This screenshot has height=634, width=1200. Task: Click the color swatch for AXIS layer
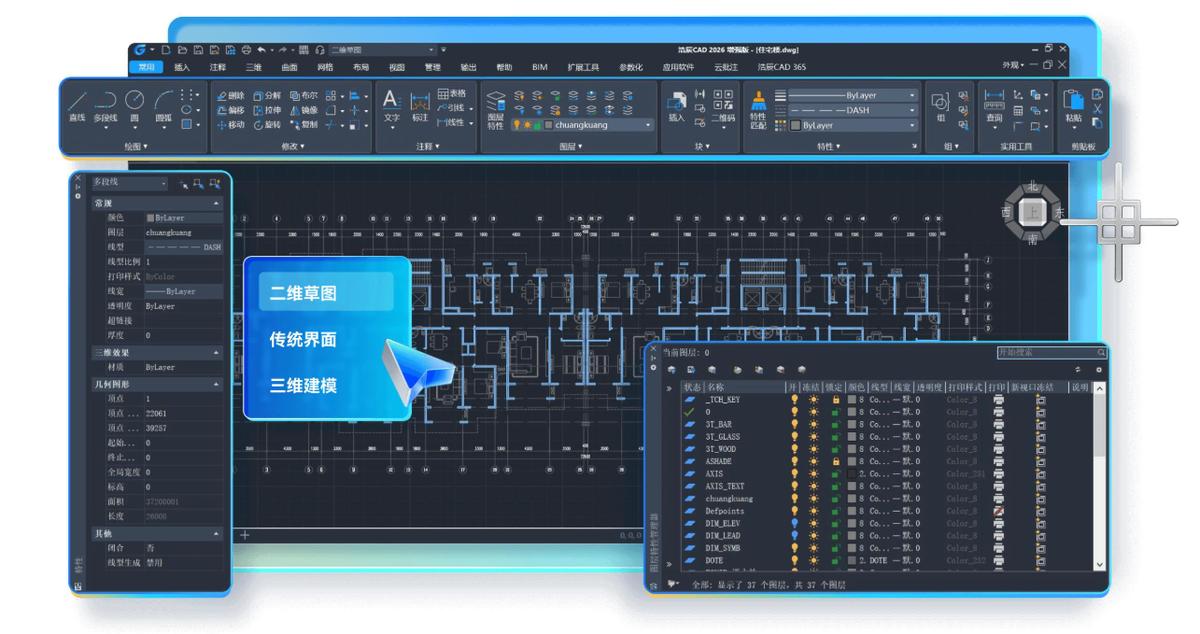click(851, 474)
